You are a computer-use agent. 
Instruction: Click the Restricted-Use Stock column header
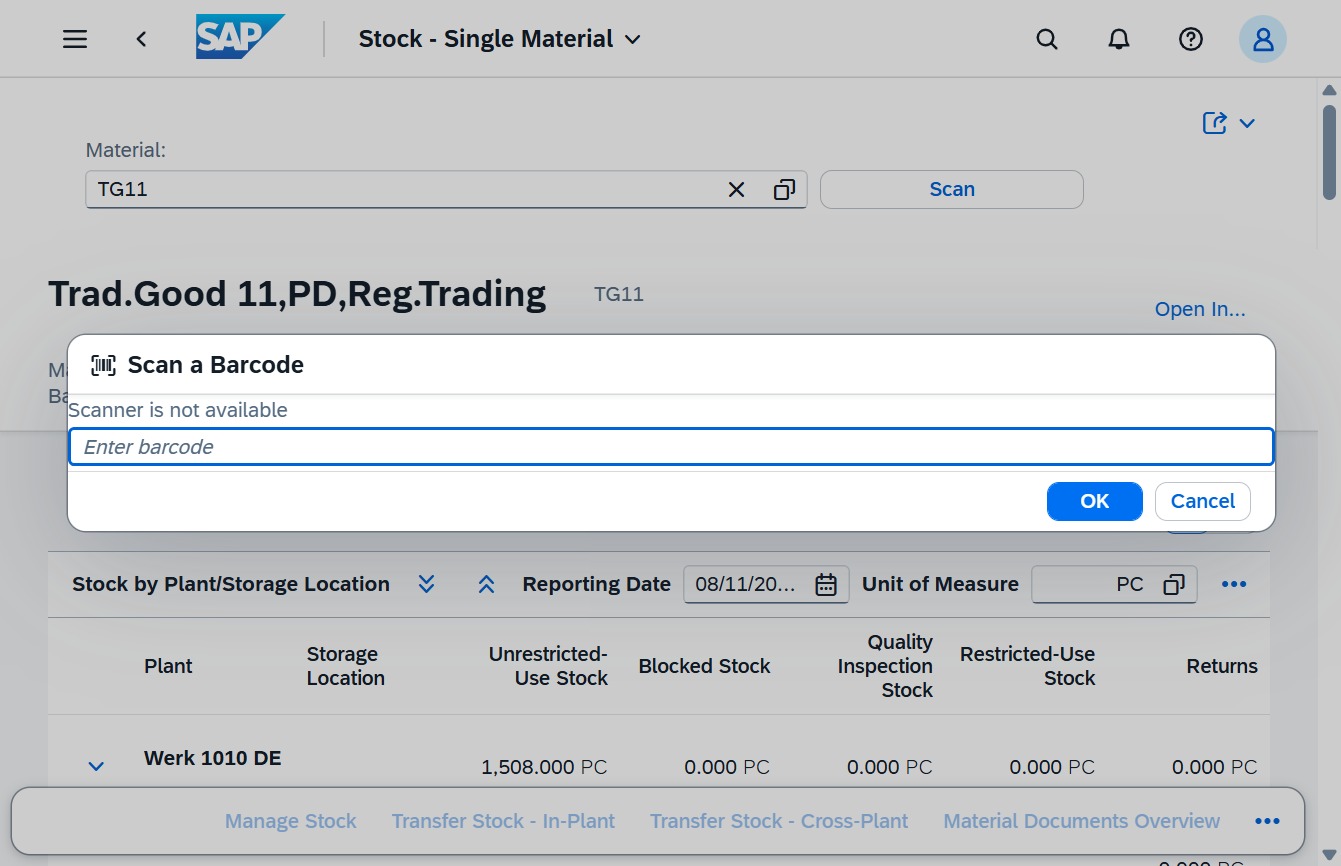(1027, 666)
